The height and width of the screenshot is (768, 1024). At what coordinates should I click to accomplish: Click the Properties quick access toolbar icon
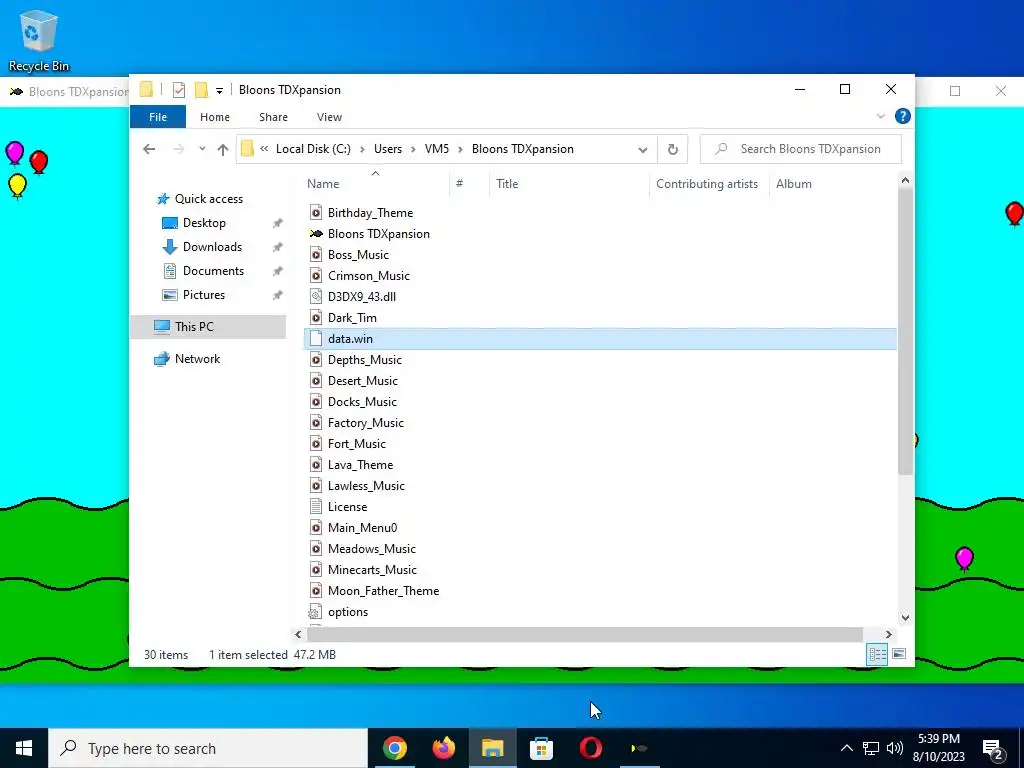pyautogui.click(x=178, y=90)
